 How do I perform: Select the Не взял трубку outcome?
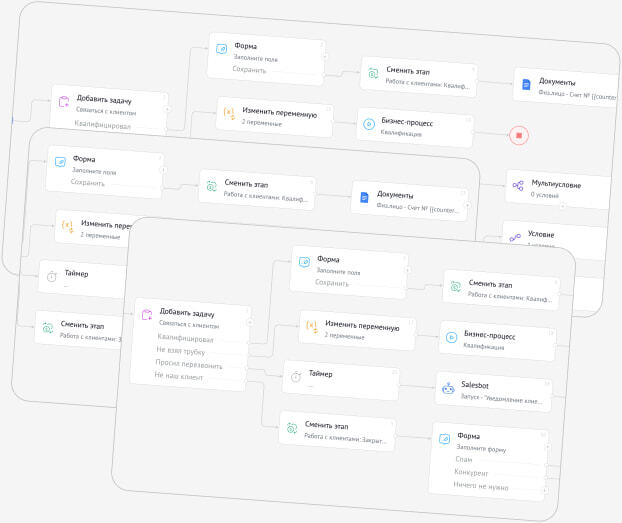tap(180, 351)
